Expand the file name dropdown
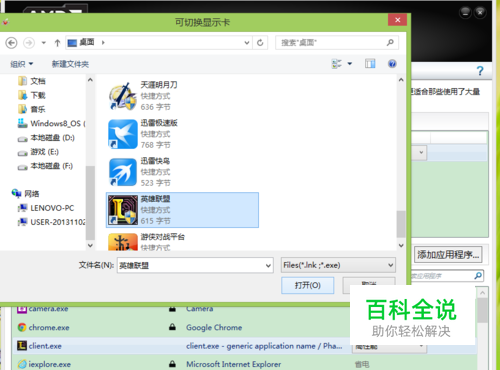Image resolution: width=500 pixels, height=370 pixels. [268, 266]
